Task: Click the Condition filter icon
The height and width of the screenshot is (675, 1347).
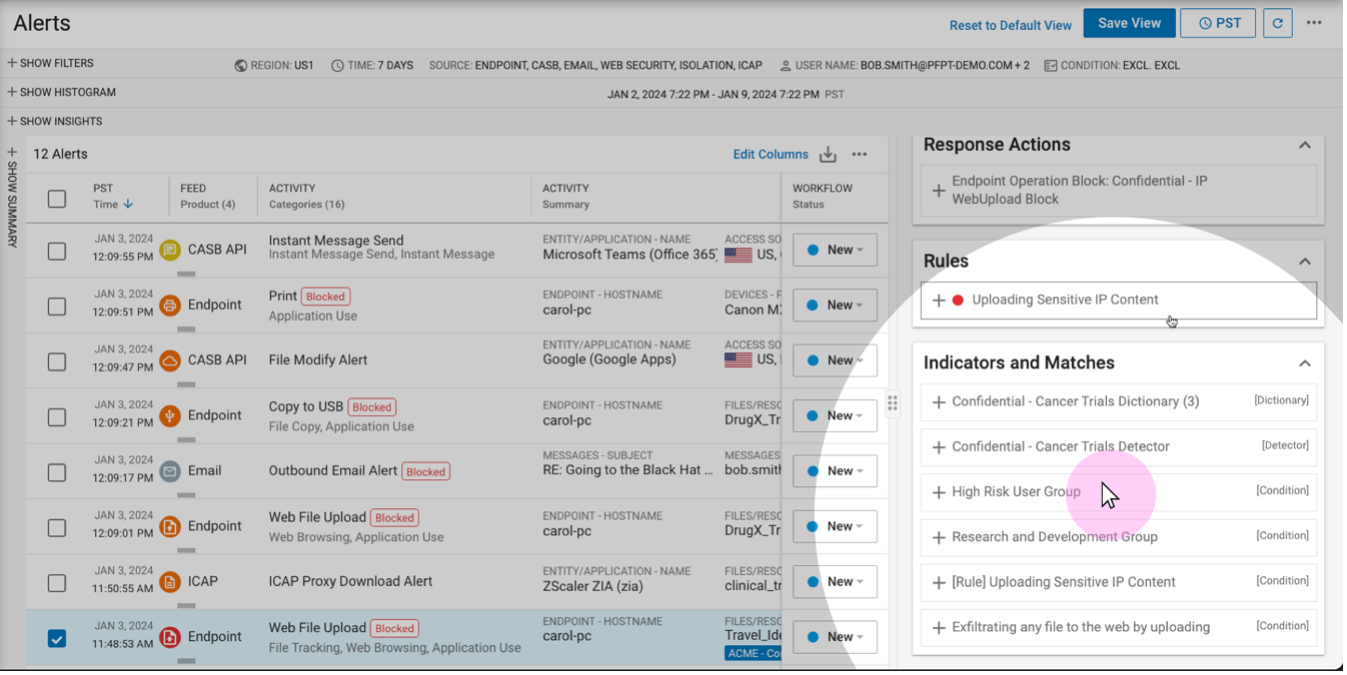Action: coord(1050,66)
